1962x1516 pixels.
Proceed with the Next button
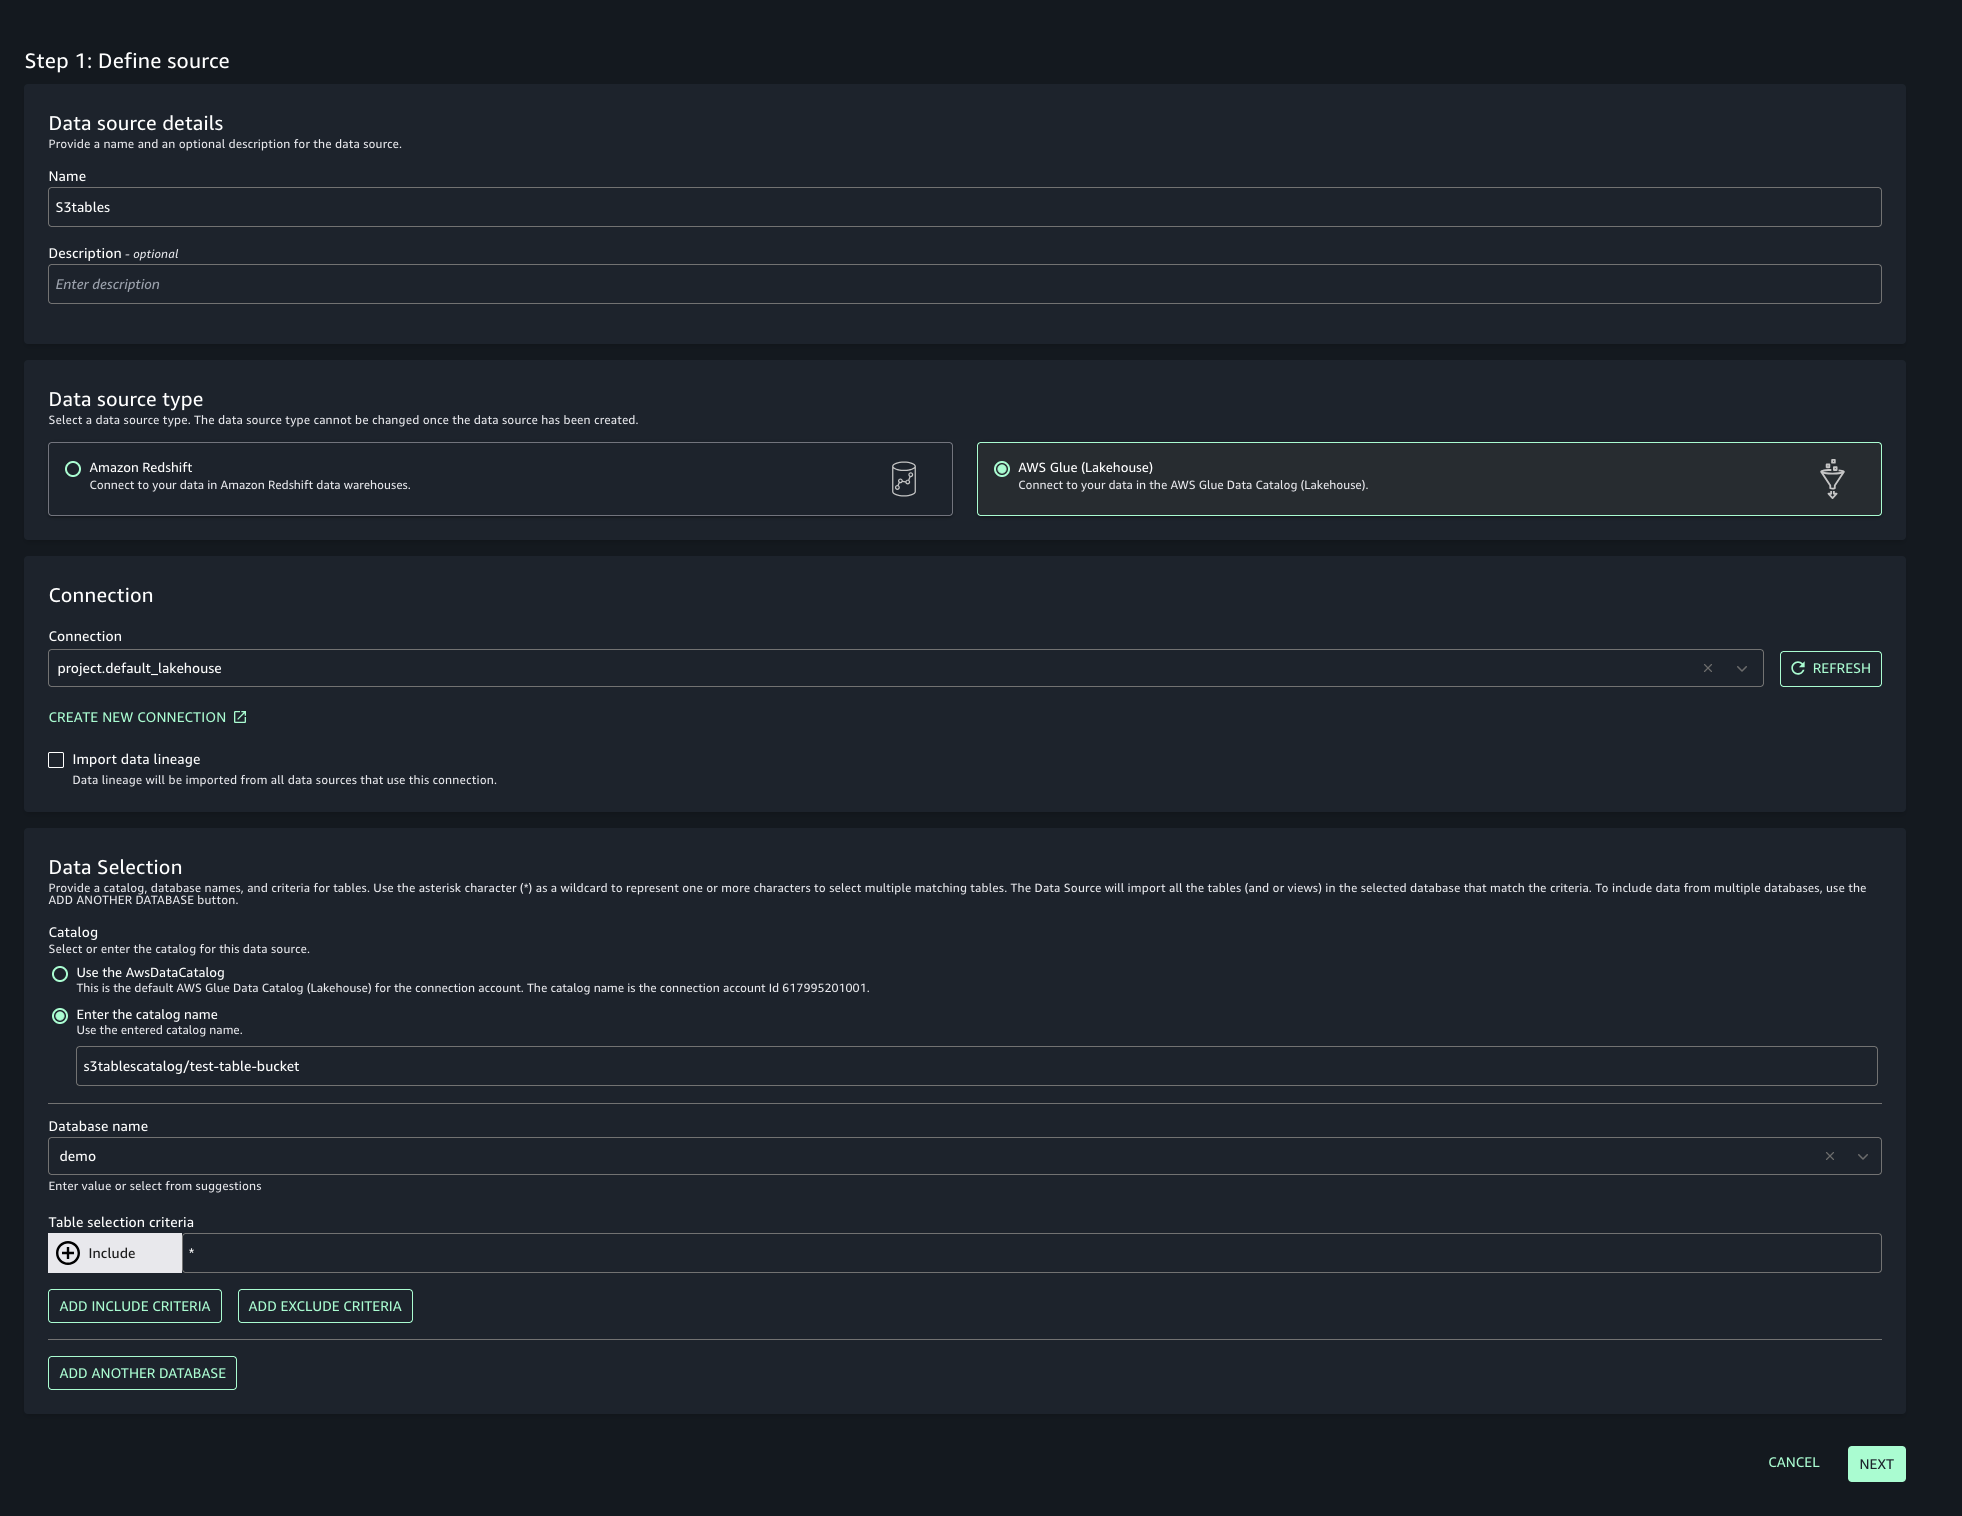click(1876, 1464)
